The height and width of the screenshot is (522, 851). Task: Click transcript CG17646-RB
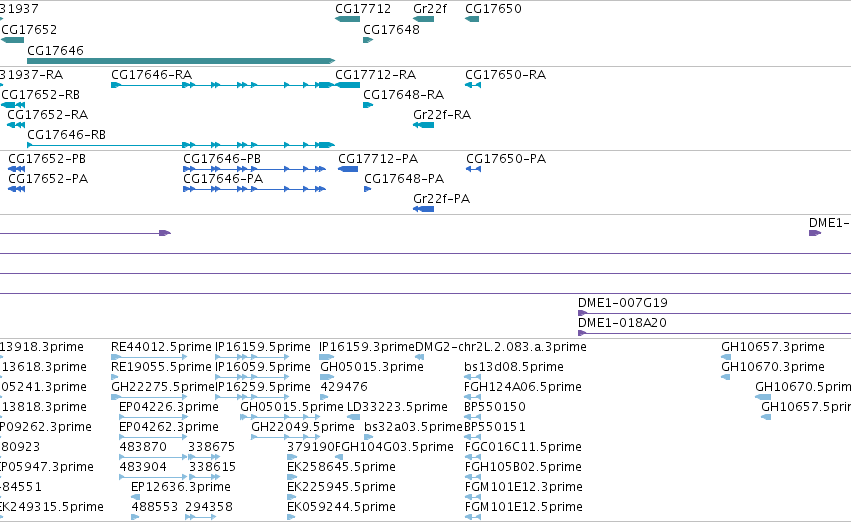181,145
